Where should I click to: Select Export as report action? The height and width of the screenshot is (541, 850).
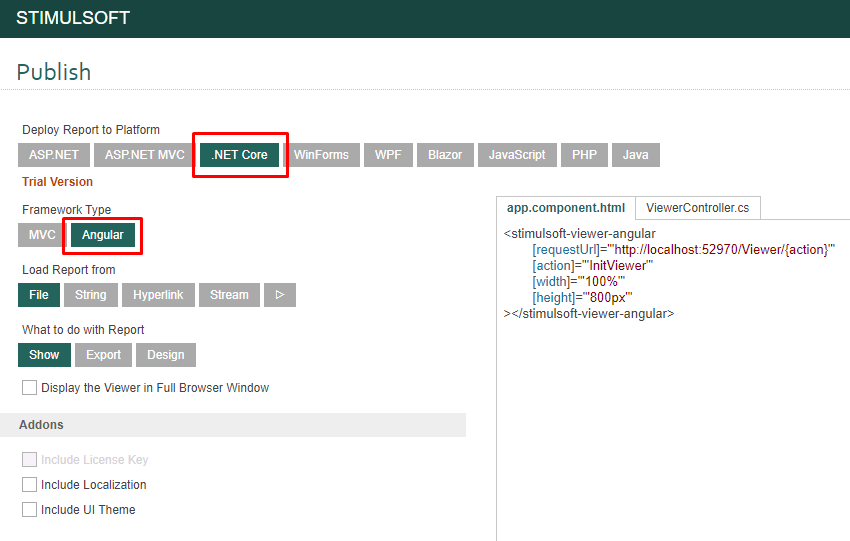click(104, 355)
